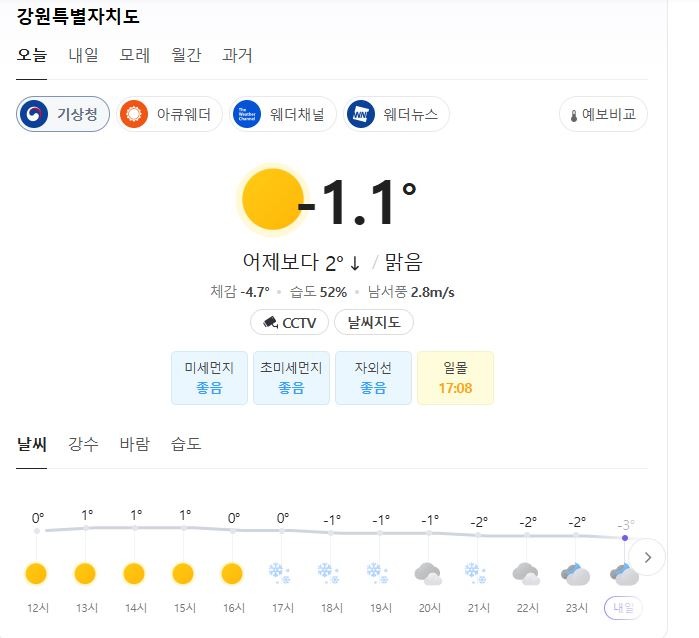Click the 웨더뉴스 logo icon
This screenshot has width=699, height=638.
[361, 115]
